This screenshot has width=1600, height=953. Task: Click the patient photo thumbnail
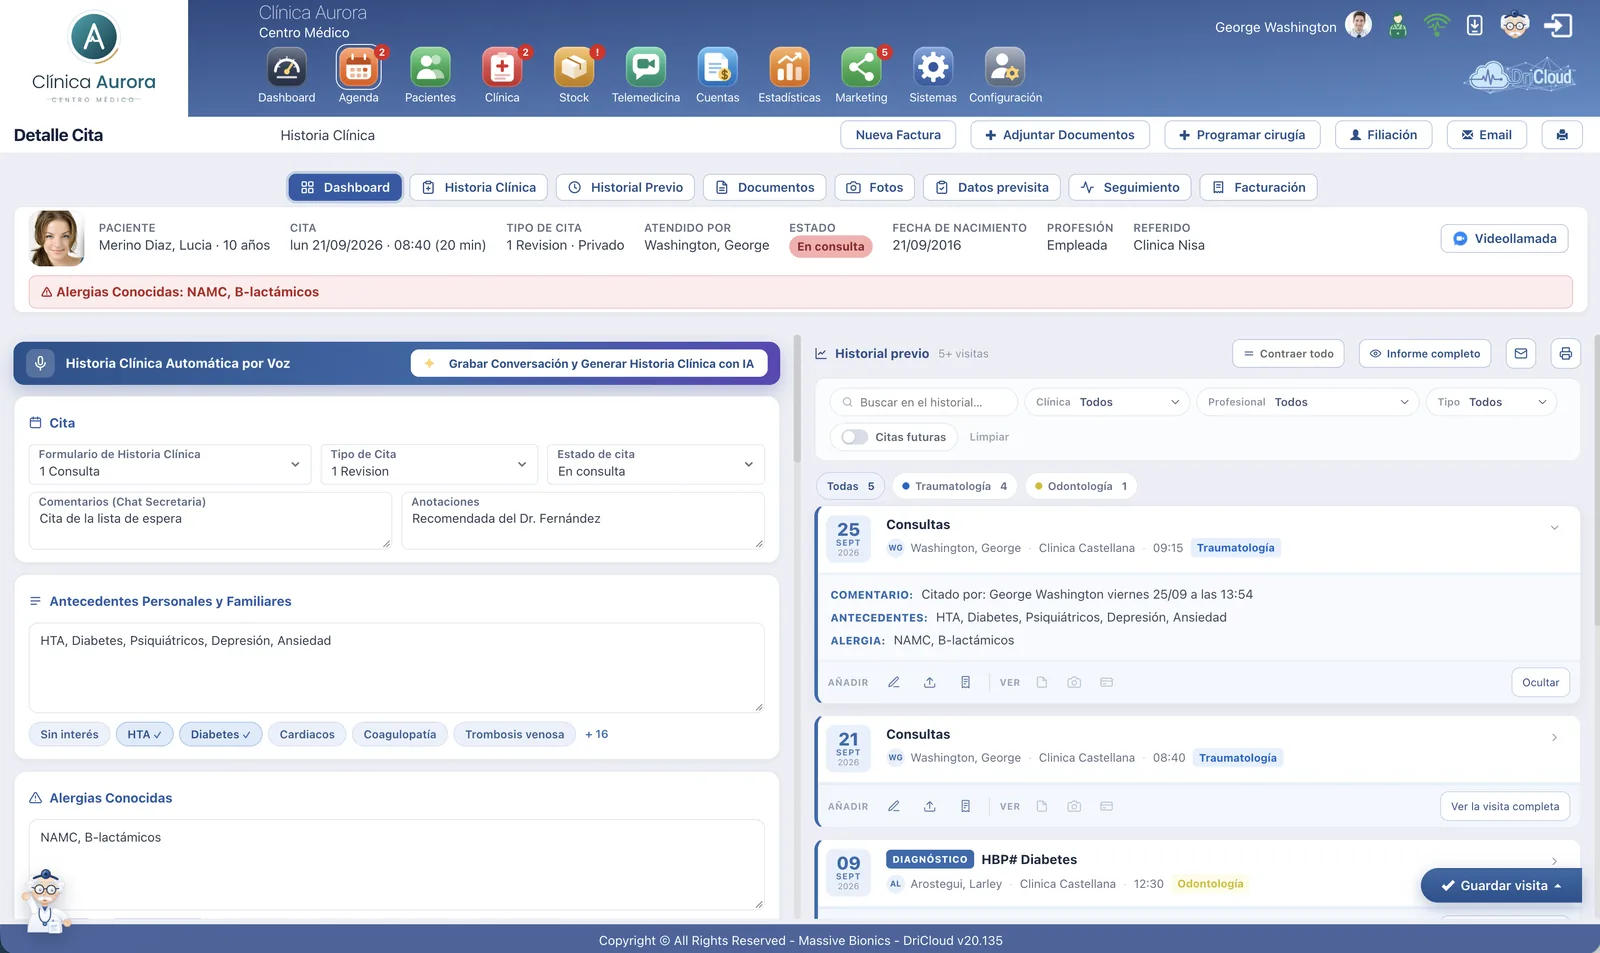click(x=56, y=238)
